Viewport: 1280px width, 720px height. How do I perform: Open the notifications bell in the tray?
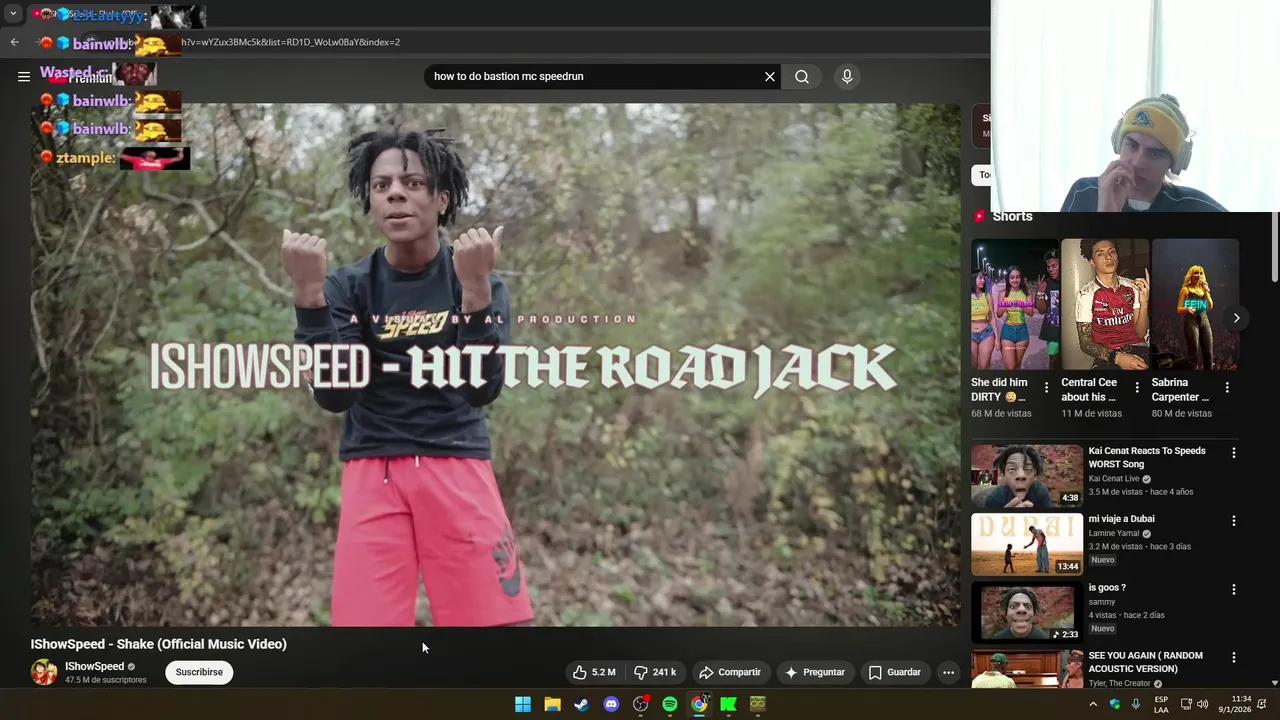[1263, 704]
